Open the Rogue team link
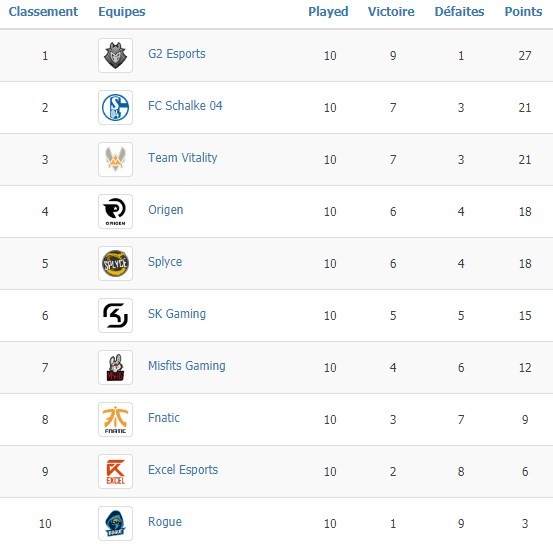The height and width of the screenshot is (544, 553). (x=165, y=522)
